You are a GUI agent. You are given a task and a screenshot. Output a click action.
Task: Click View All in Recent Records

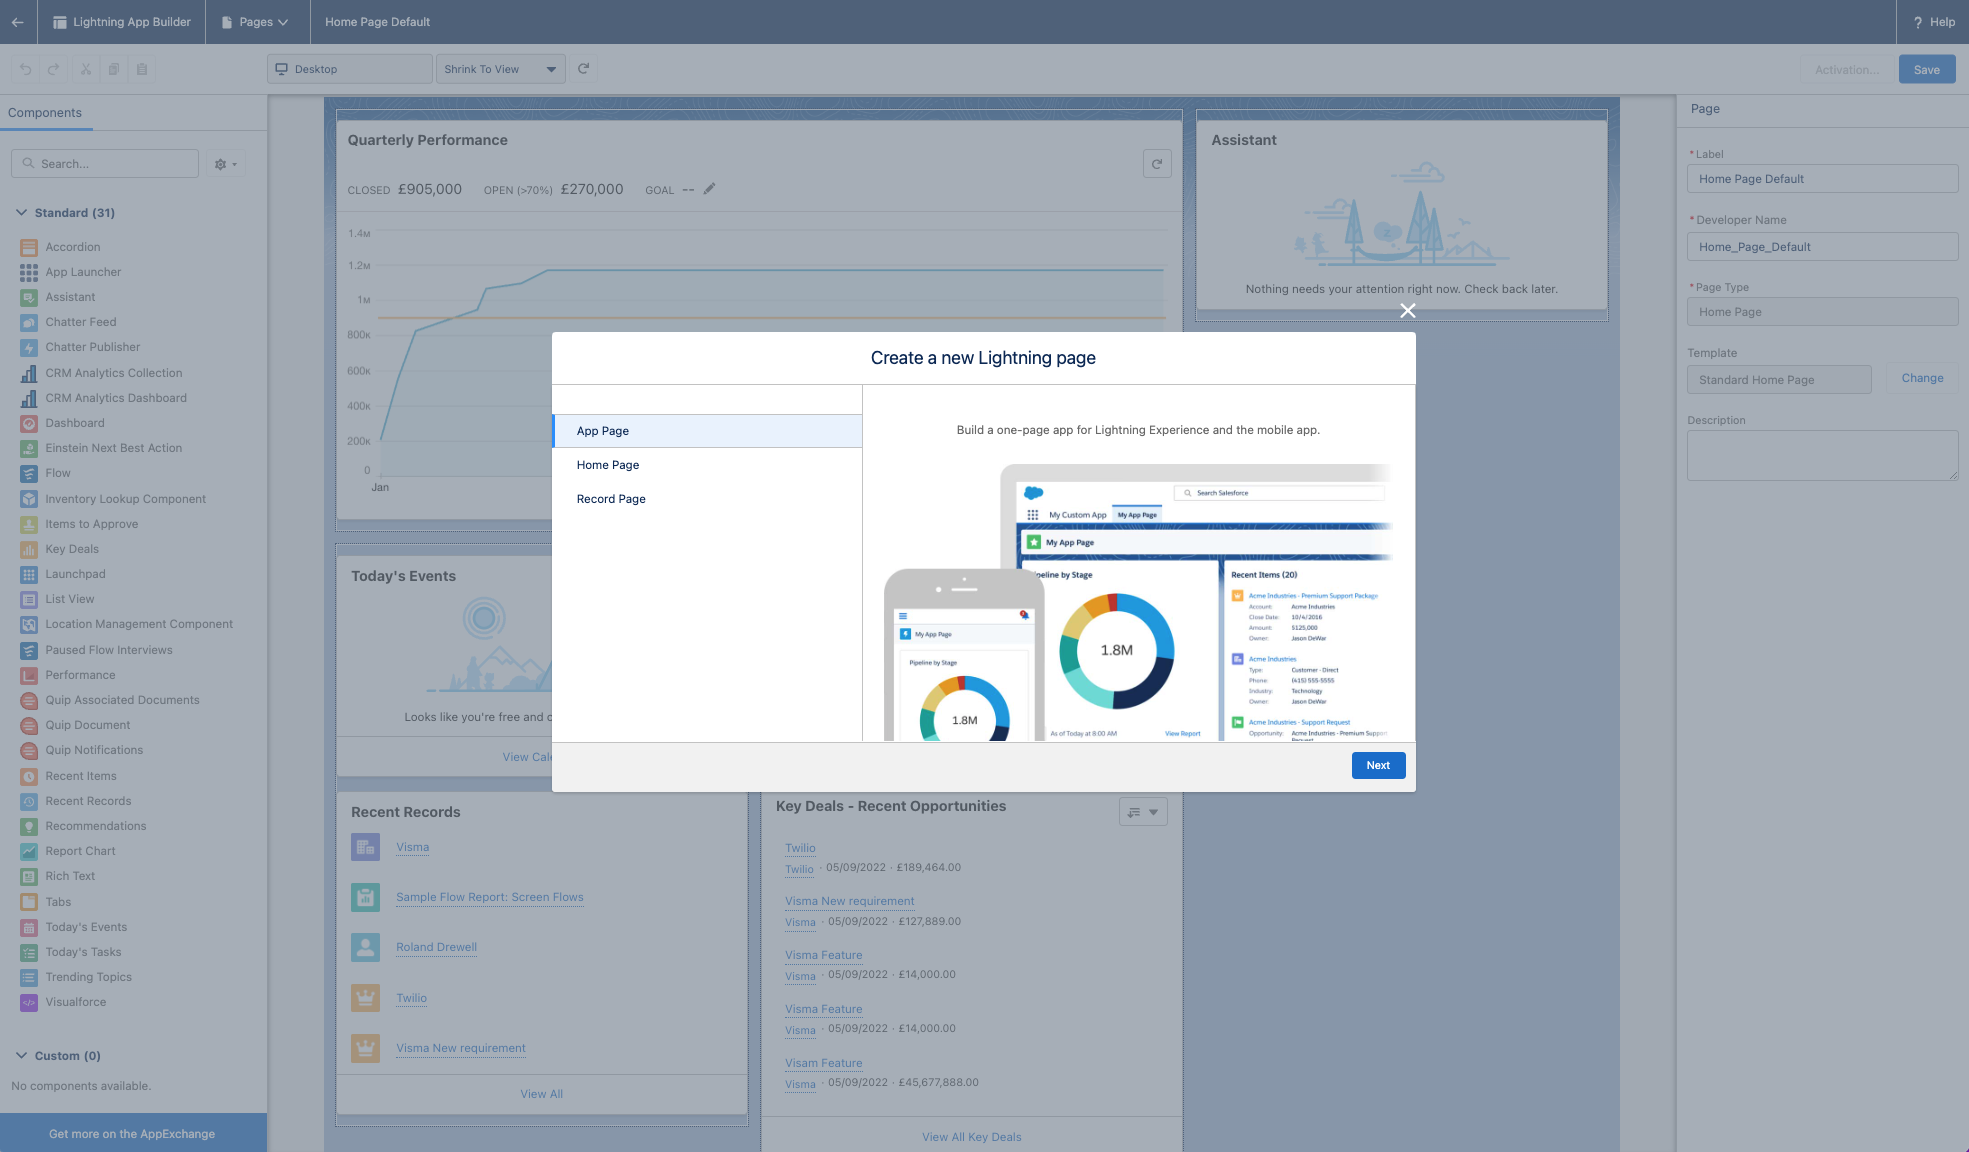(541, 1094)
